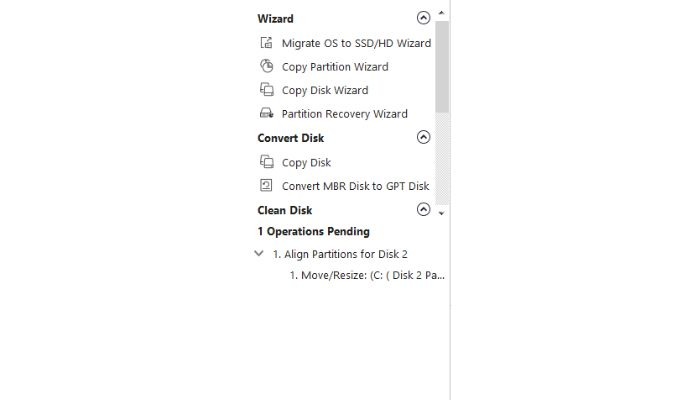This screenshot has height=400, width=700.
Task: Collapse the Convert Disk section
Action: [x=423, y=137]
